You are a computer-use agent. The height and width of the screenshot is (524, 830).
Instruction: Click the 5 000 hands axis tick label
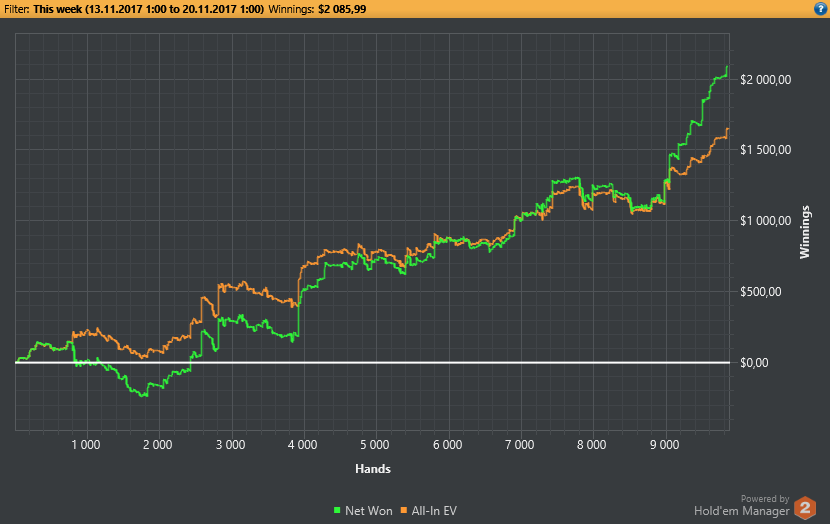(x=375, y=445)
